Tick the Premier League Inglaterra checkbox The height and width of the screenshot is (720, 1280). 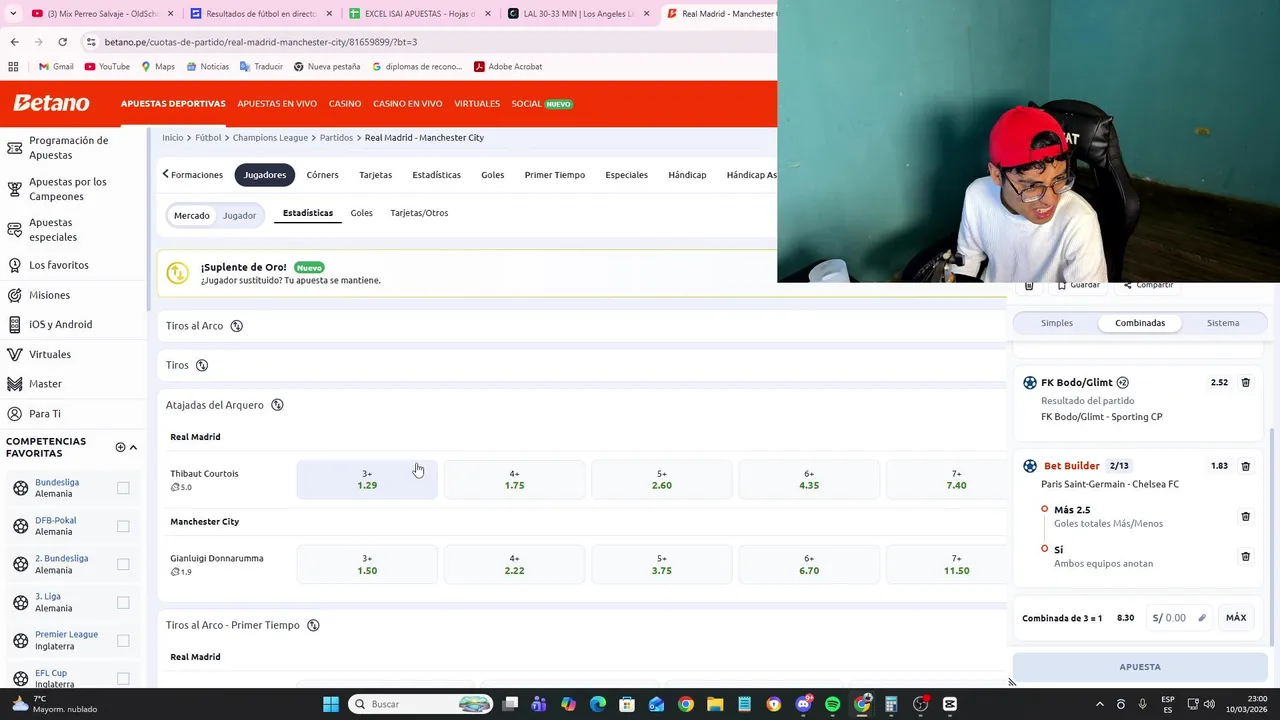123,640
